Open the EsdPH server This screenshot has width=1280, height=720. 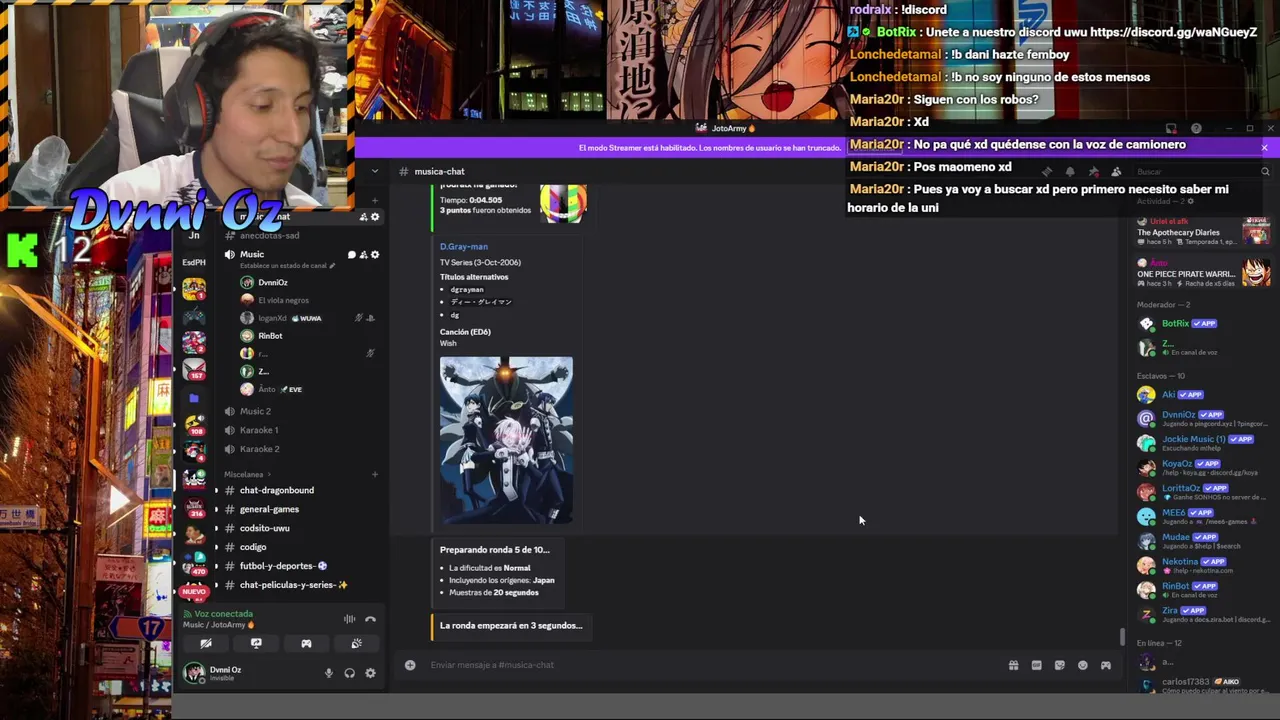[194, 262]
